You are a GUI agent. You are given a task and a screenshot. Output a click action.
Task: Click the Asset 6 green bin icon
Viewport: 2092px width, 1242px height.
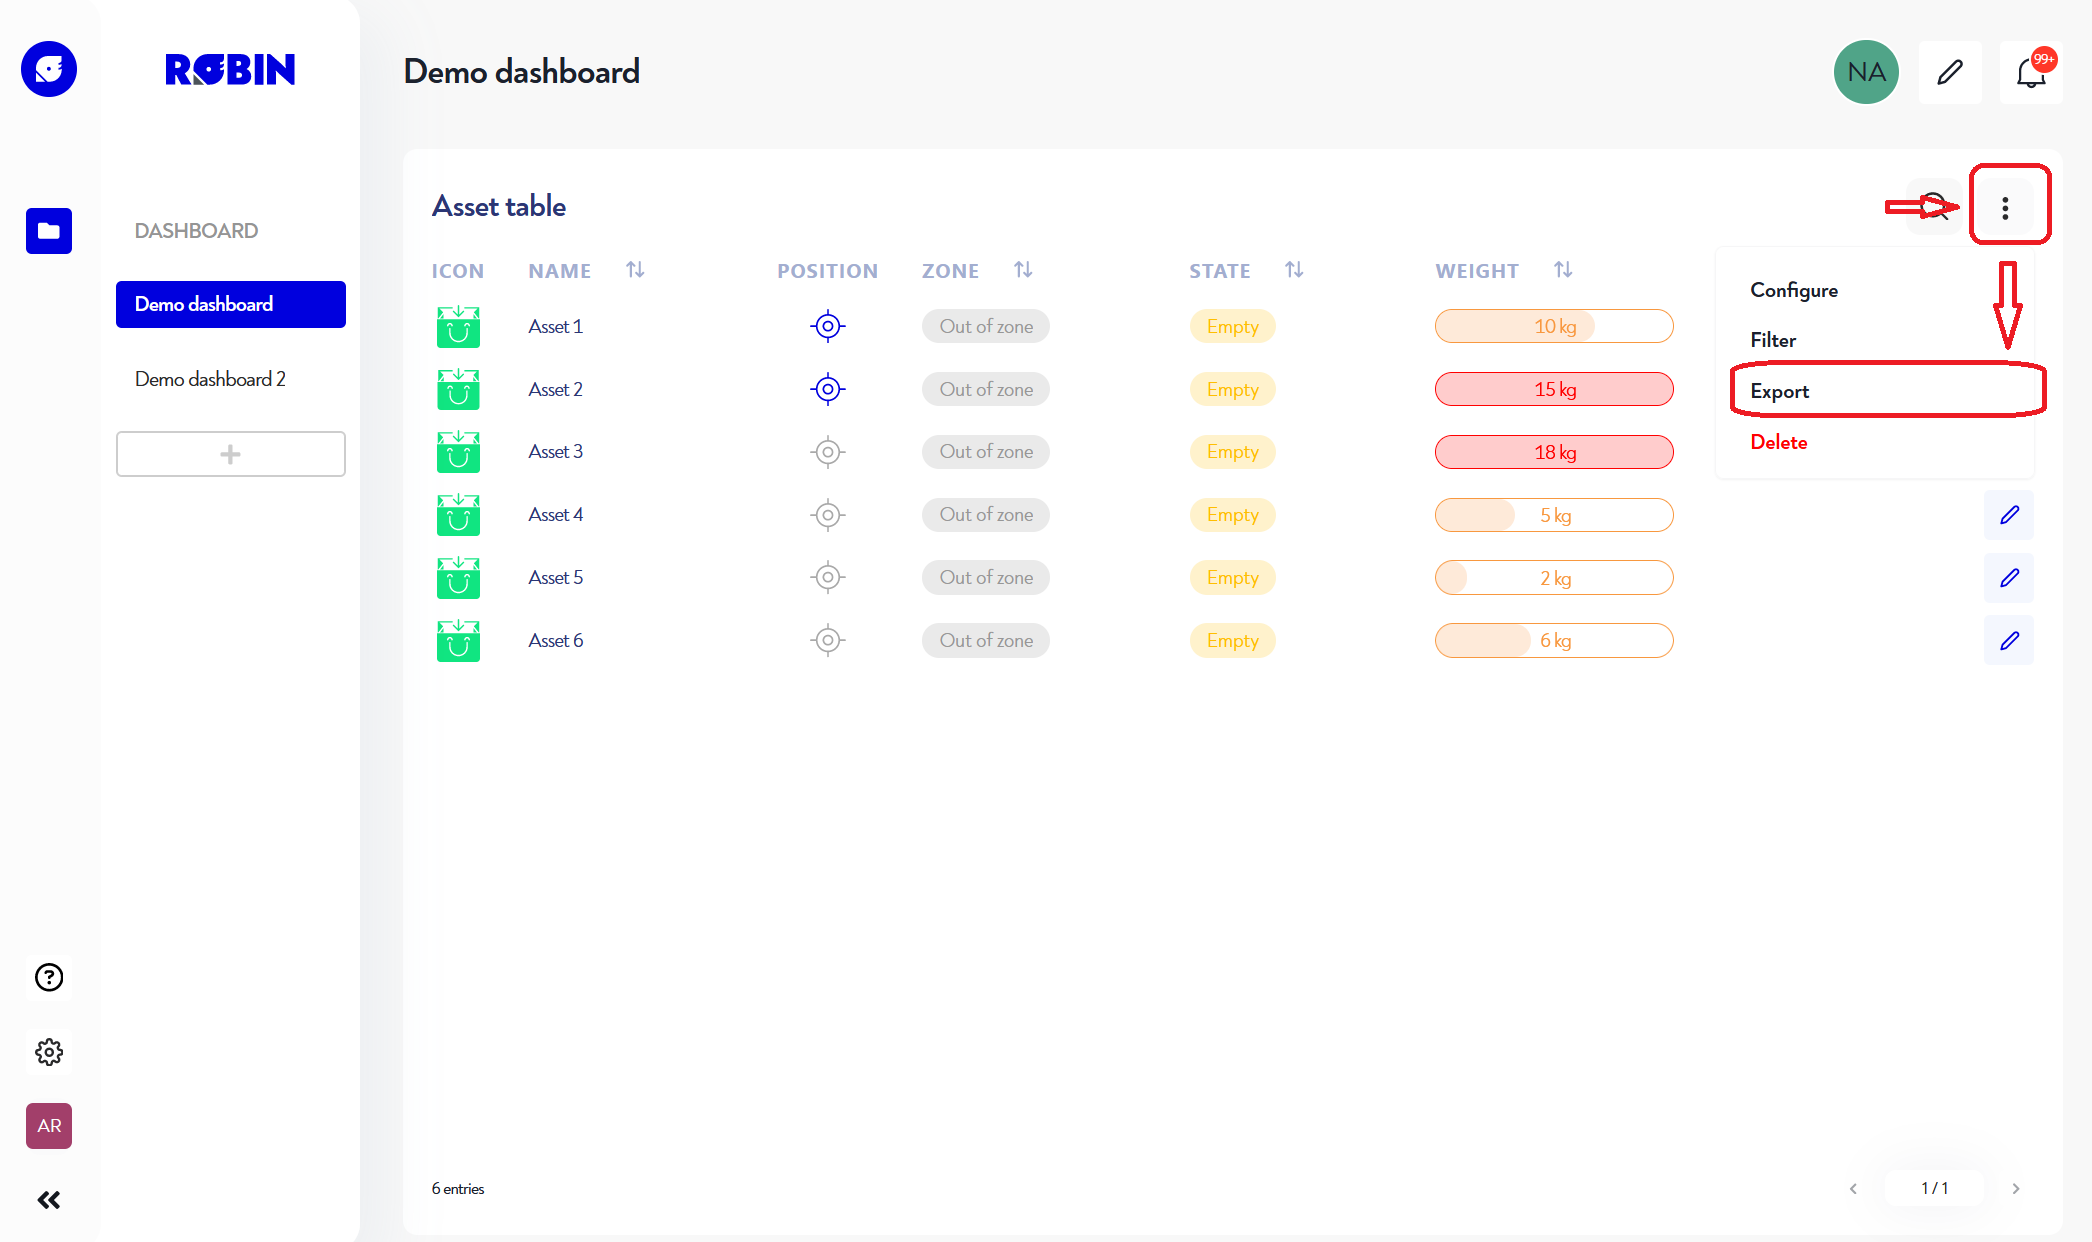tap(458, 640)
